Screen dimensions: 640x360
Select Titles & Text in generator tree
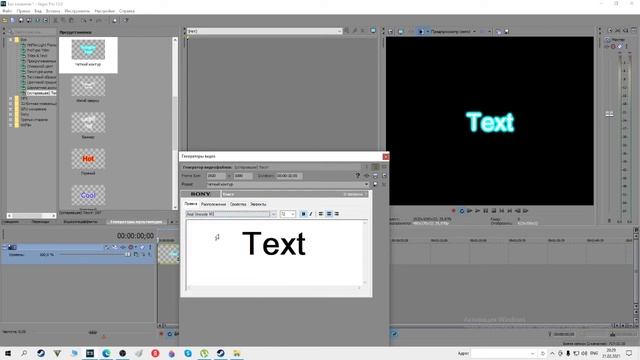(x=38, y=56)
